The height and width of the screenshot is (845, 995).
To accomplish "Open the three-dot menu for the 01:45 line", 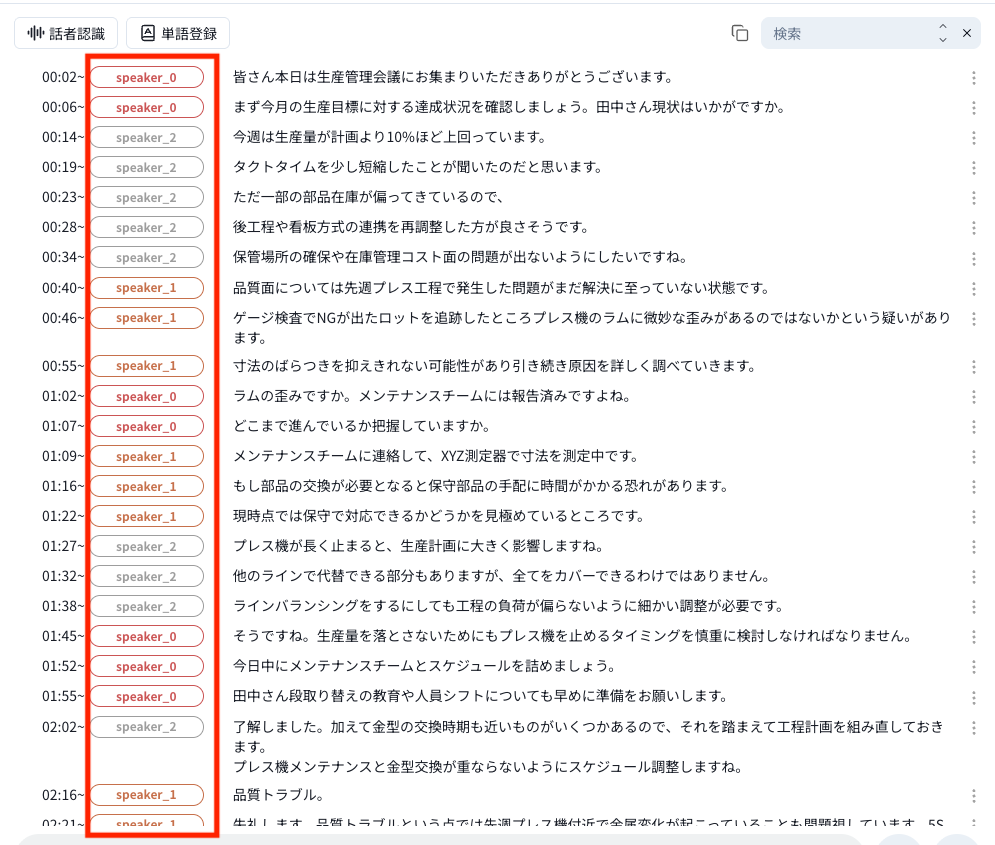I will coord(974,637).
